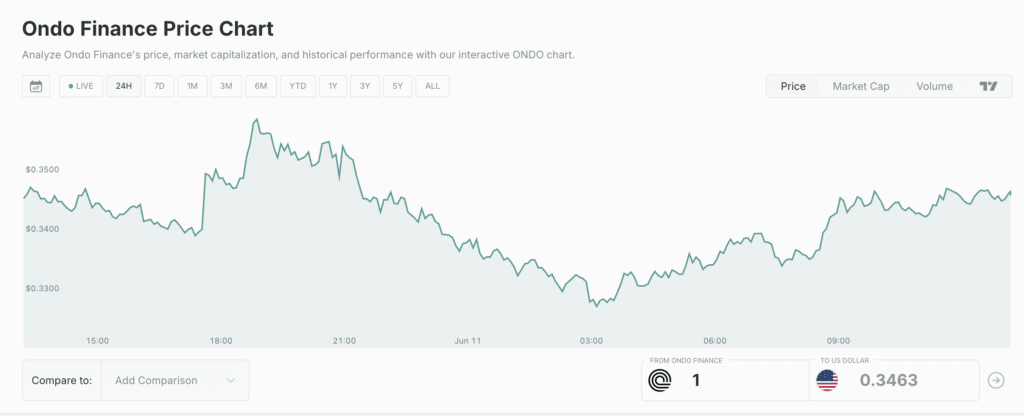Click the 09:00 time axis label
This screenshot has width=1024, height=416.
839,340
